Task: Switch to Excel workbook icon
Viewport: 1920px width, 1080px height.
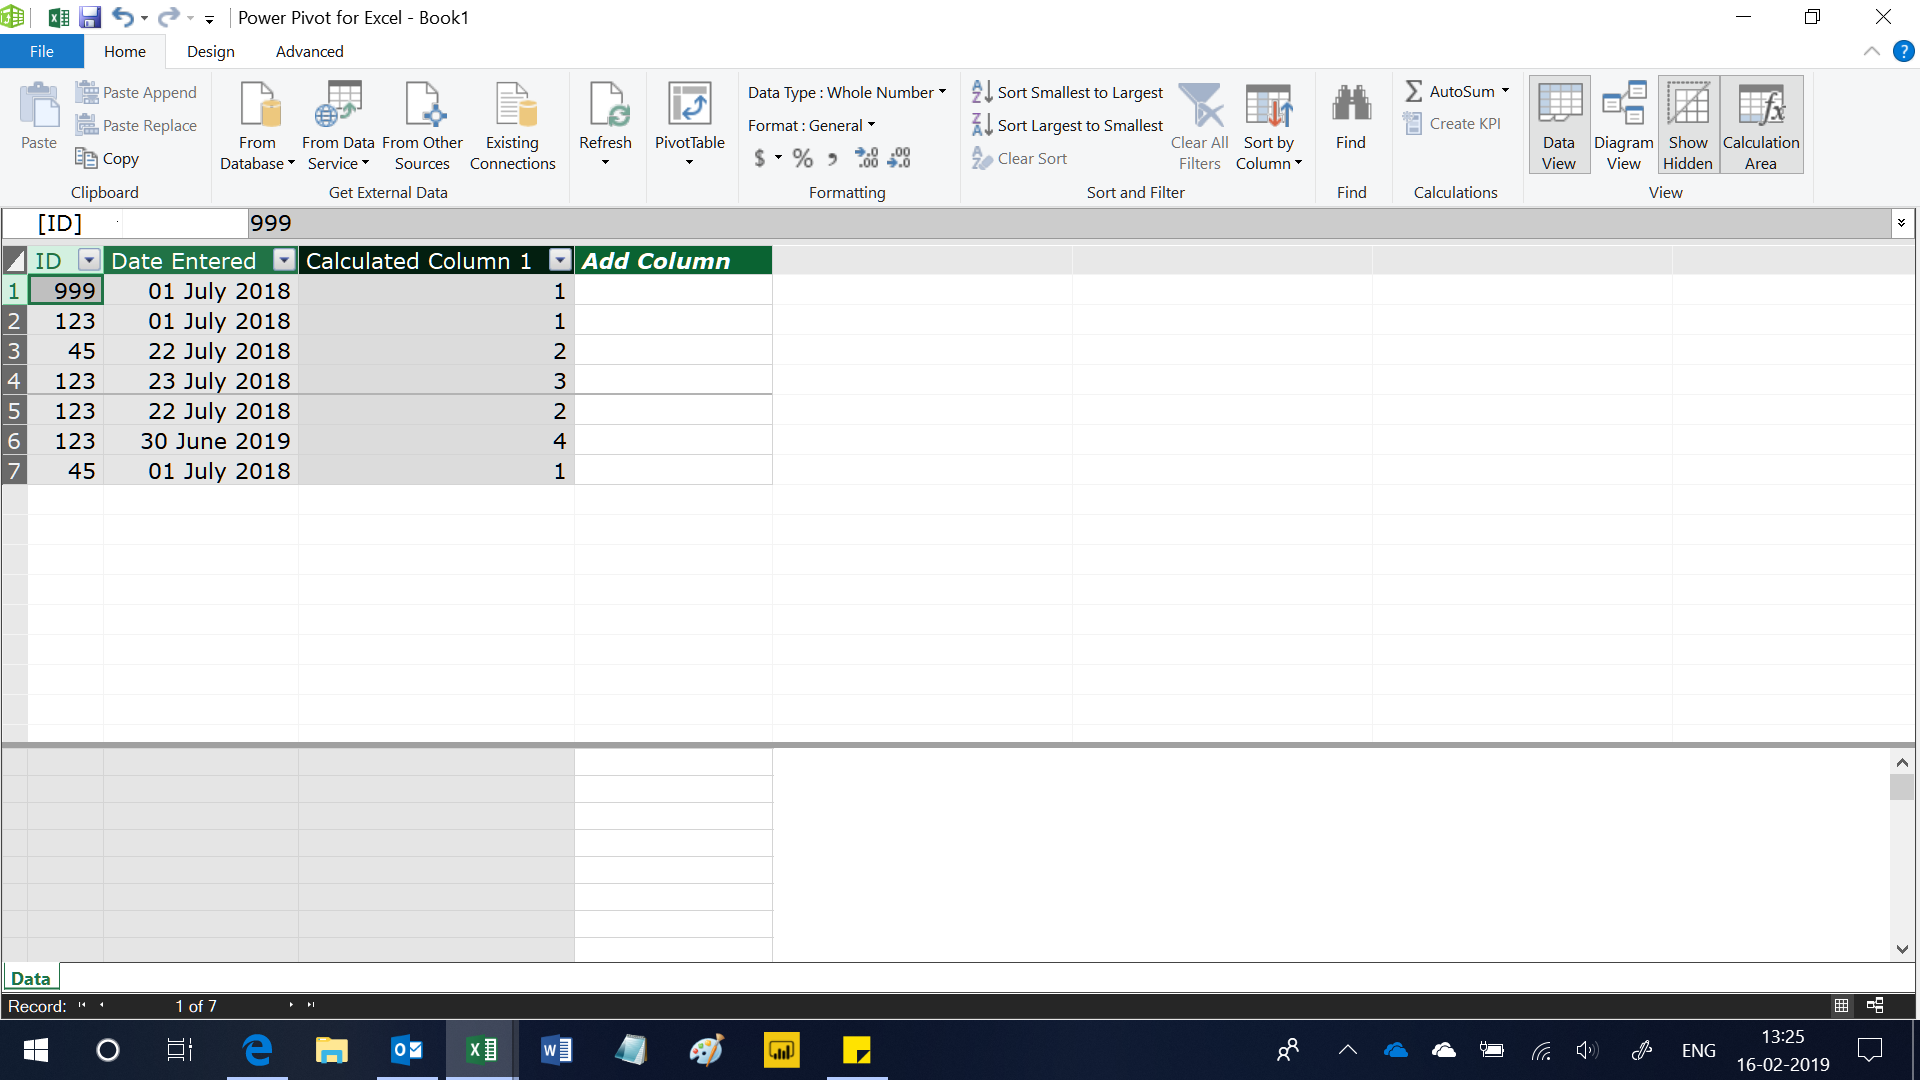Action: (58, 17)
